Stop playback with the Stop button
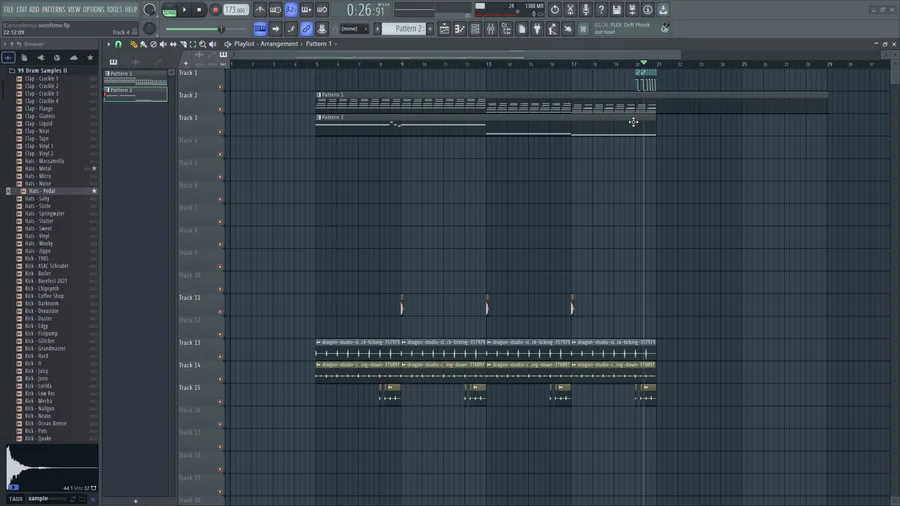Screen dimensions: 900x506 click(199, 10)
